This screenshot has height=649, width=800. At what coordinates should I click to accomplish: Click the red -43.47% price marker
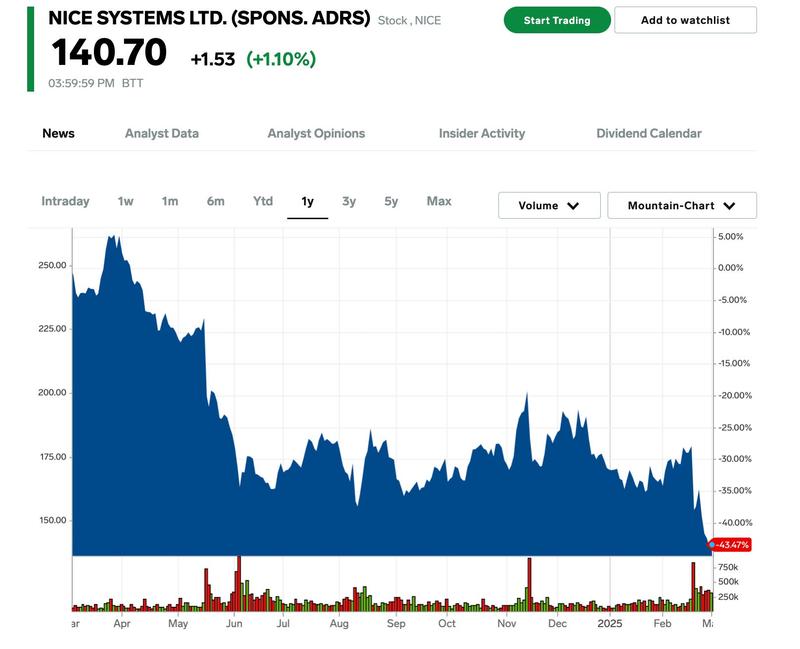(x=731, y=545)
